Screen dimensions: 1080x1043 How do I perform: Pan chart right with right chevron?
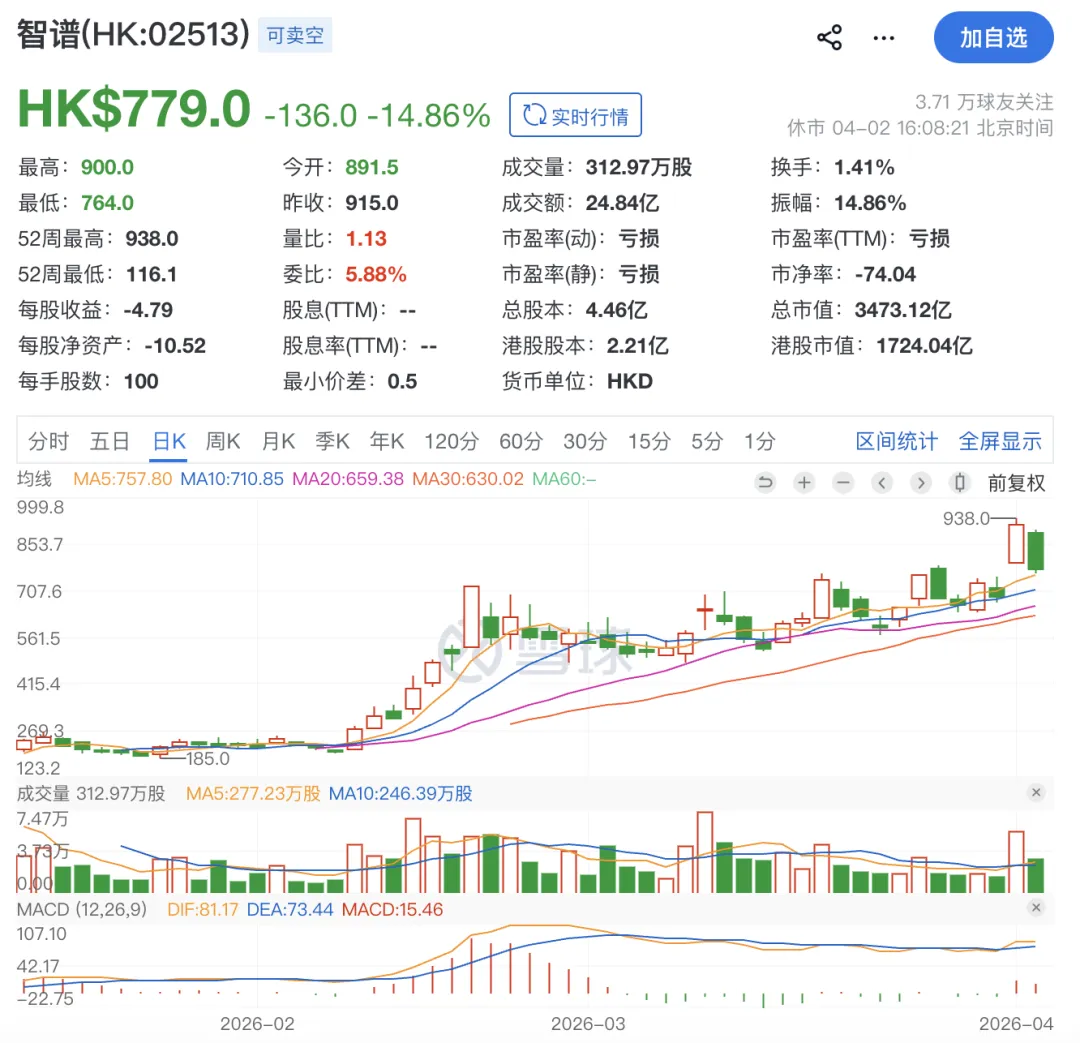coord(921,482)
